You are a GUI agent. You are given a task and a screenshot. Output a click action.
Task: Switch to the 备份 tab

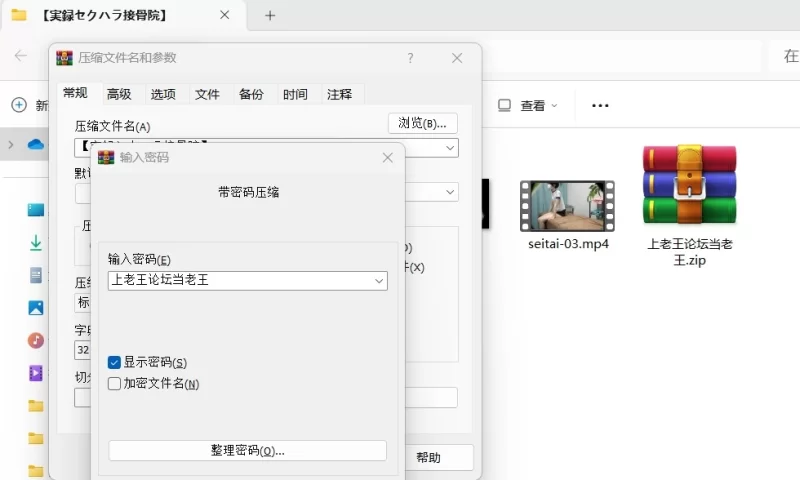tap(251, 94)
